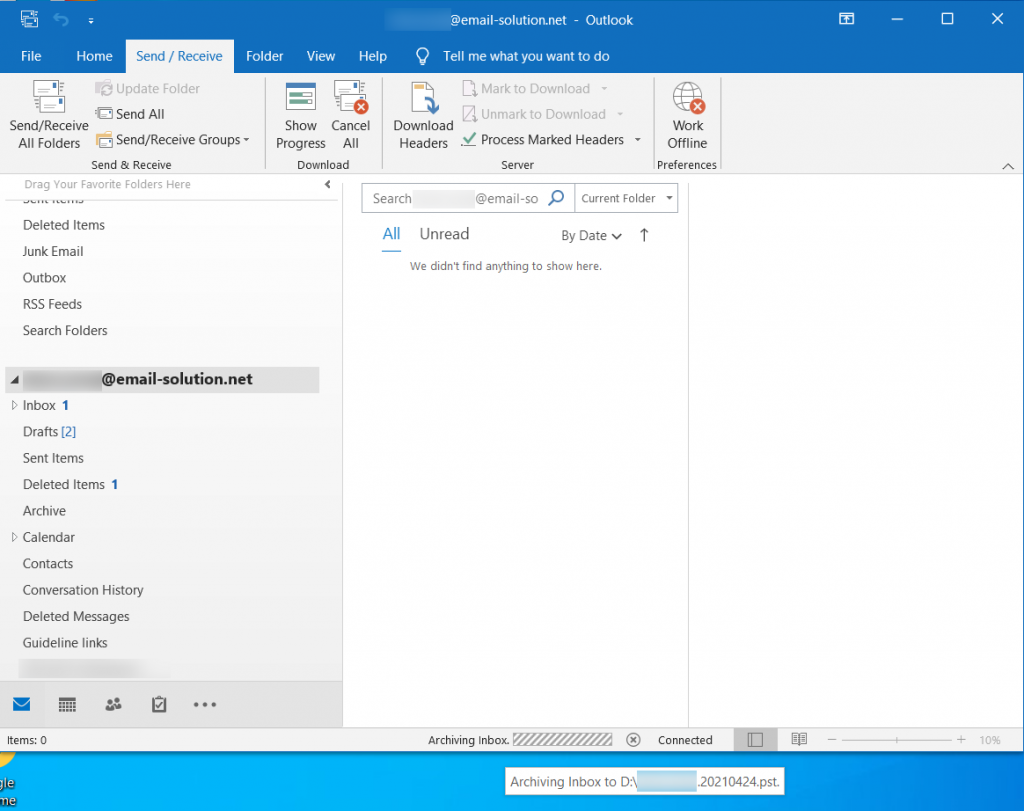Open Deleted Messages folder
Screen dimensions: 1024x811
click(76, 616)
